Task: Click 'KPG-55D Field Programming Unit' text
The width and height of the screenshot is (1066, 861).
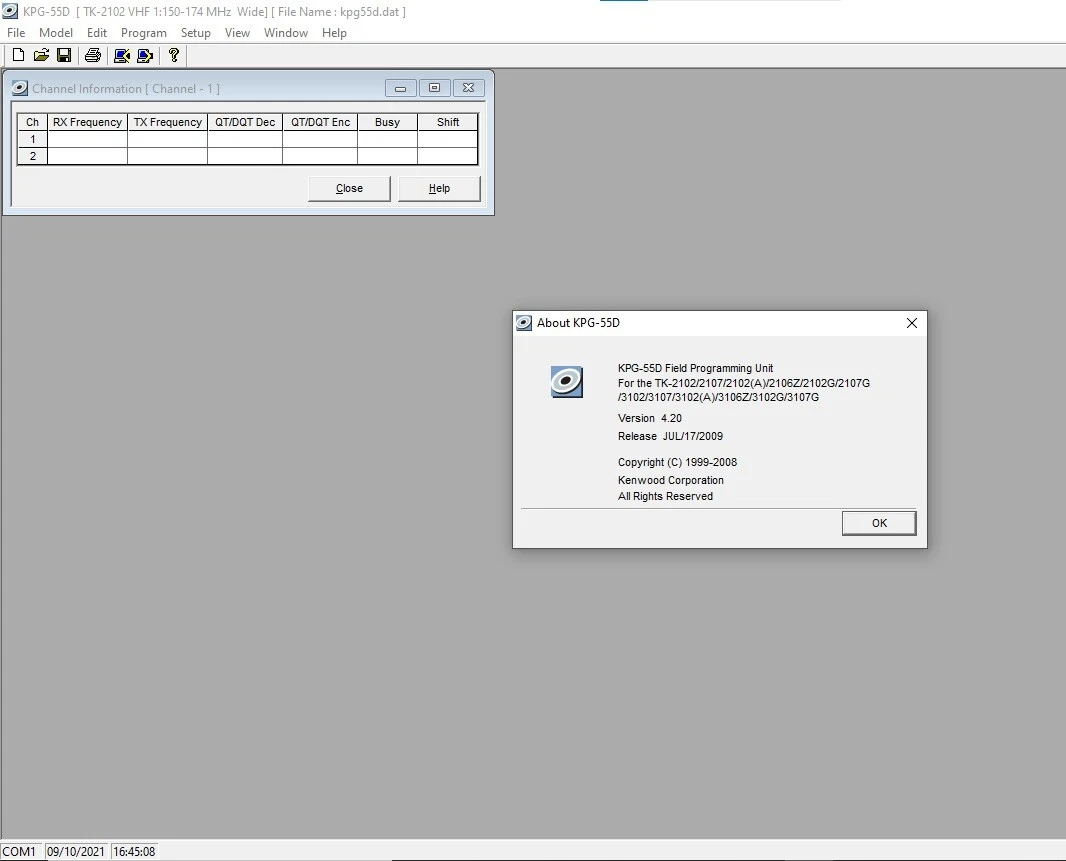Action: pos(695,368)
